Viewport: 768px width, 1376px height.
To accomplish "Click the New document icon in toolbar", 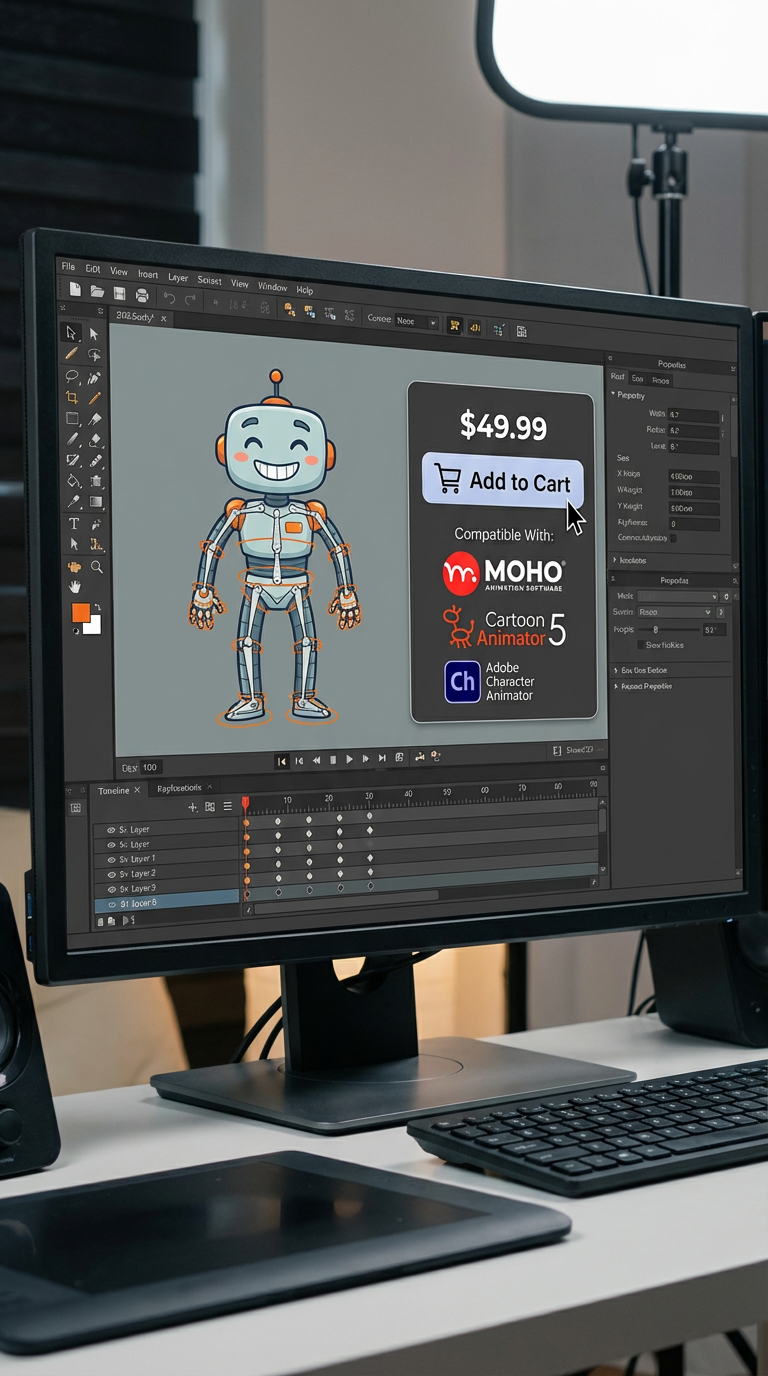I will pyautogui.click(x=75, y=290).
